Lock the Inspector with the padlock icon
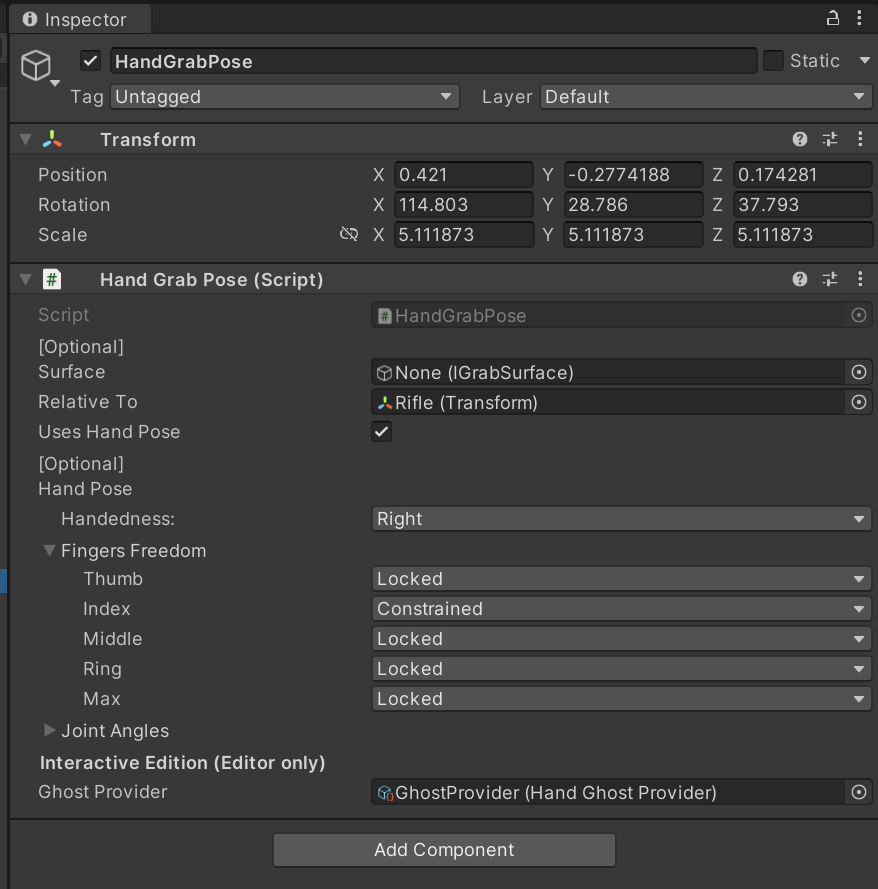The height and width of the screenshot is (889, 878). click(x=832, y=18)
